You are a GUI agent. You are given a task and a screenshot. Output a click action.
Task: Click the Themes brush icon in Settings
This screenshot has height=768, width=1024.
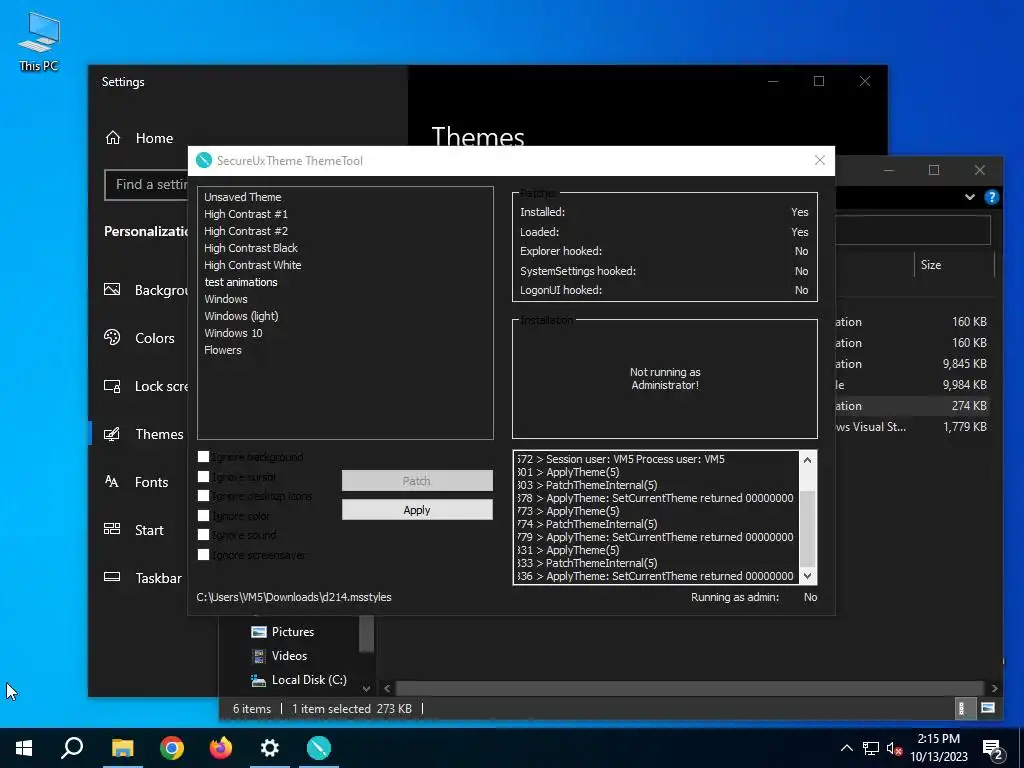pos(112,434)
